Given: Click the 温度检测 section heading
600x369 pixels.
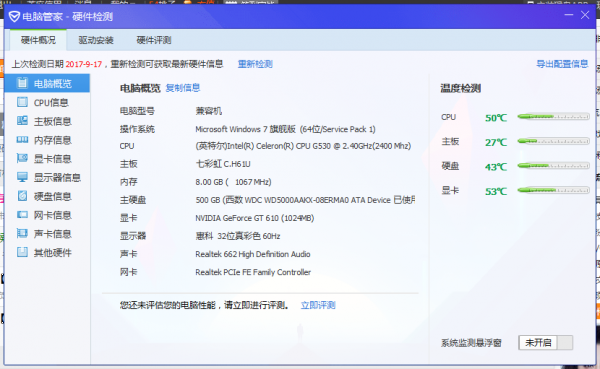Looking at the screenshot, I should tap(460, 88).
